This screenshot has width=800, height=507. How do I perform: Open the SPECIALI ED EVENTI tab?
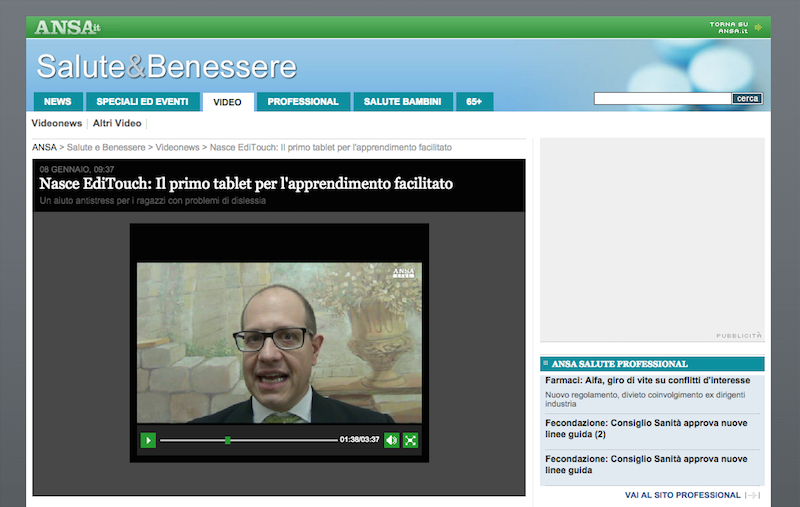click(x=142, y=102)
